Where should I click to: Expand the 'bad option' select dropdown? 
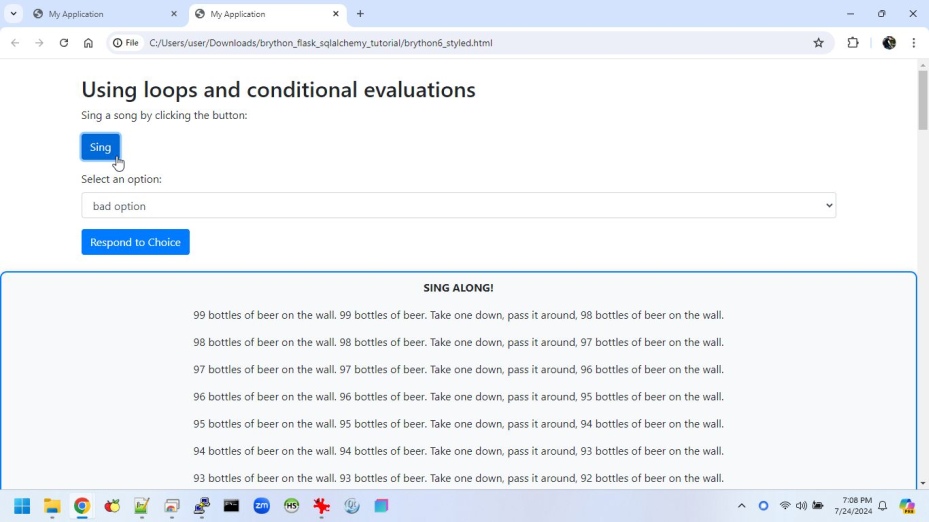tap(458, 206)
